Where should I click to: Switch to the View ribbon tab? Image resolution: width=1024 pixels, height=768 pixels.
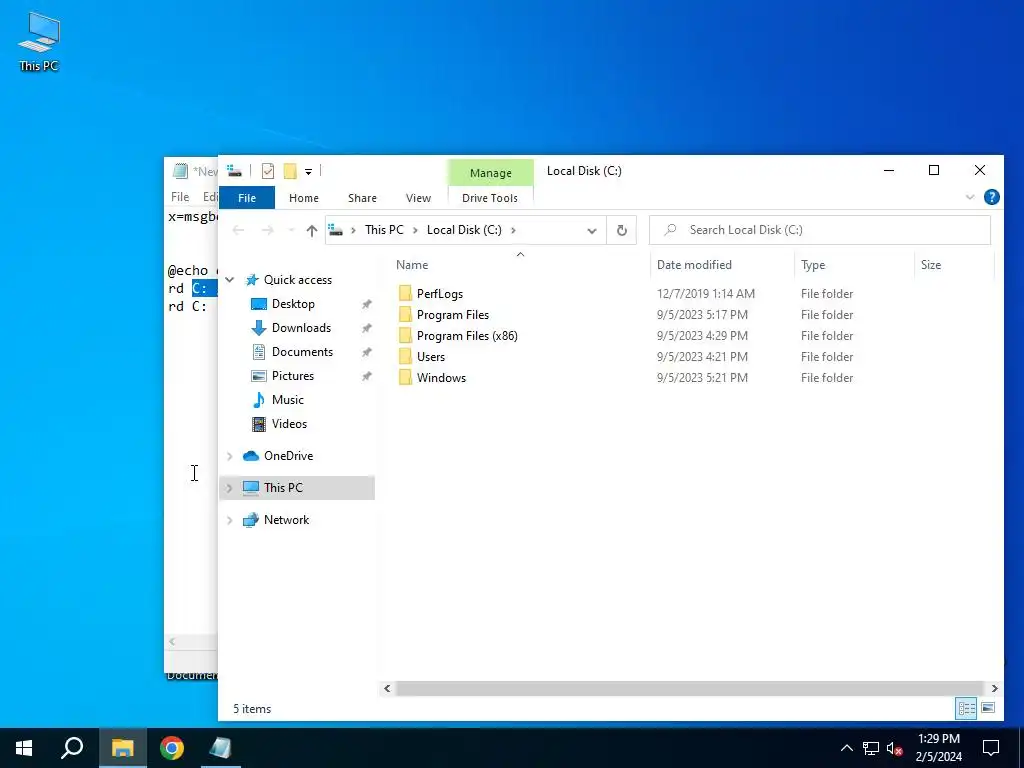pyautogui.click(x=418, y=198)
